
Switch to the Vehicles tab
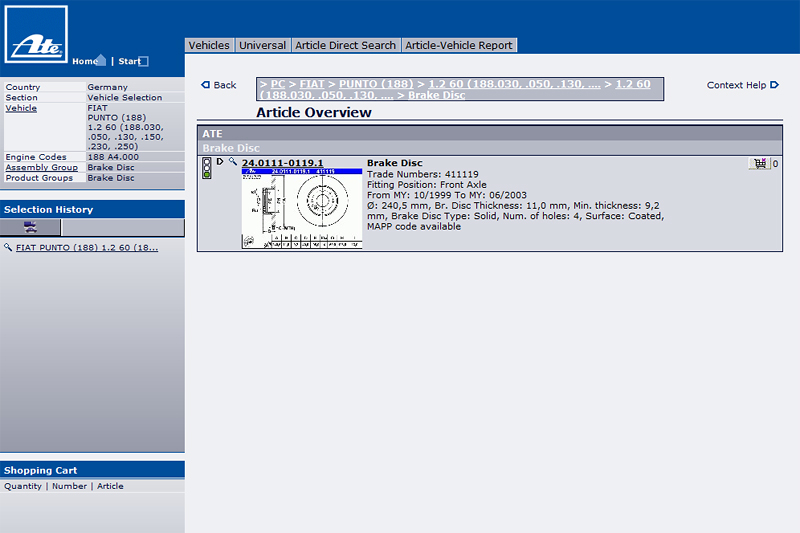209,45
